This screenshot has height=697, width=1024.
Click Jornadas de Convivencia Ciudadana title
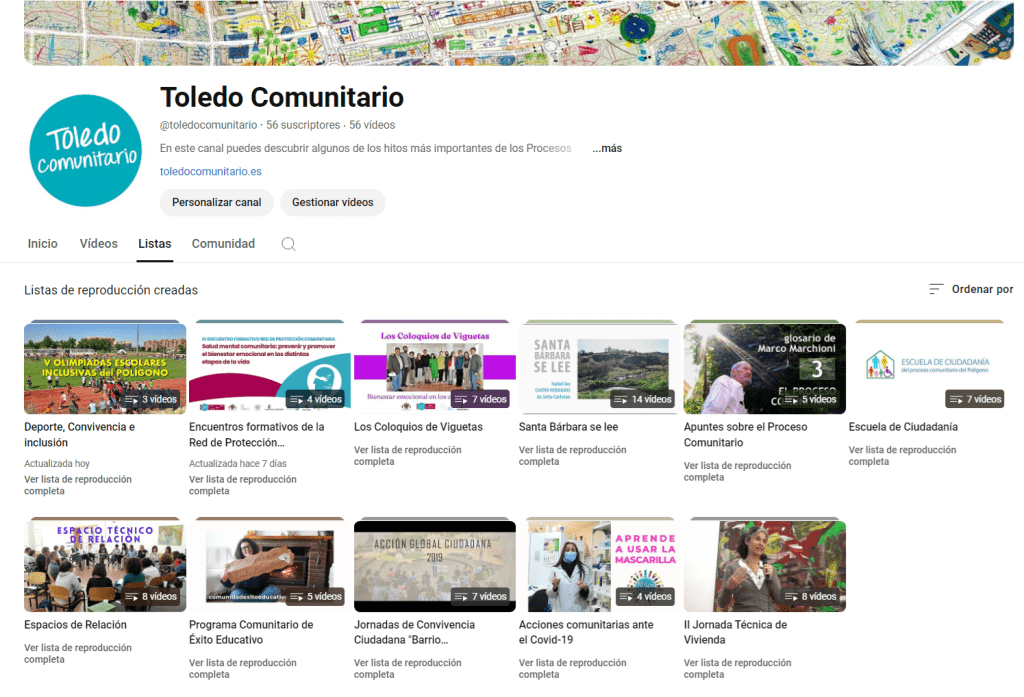pyautogui.click(x=415, y=632)
